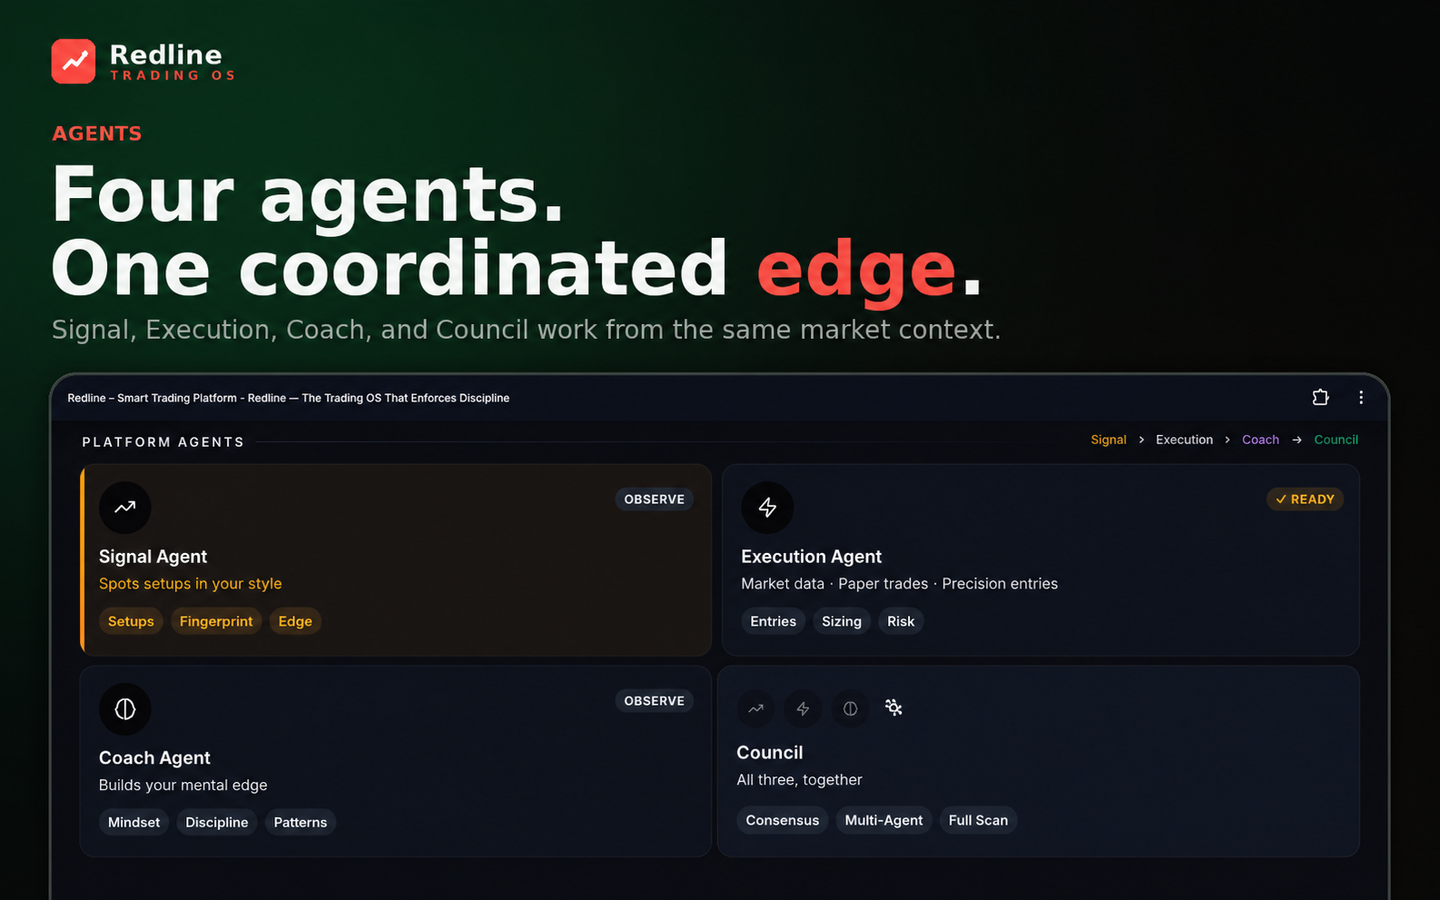Click the Mindset tag

click(134, 822)
